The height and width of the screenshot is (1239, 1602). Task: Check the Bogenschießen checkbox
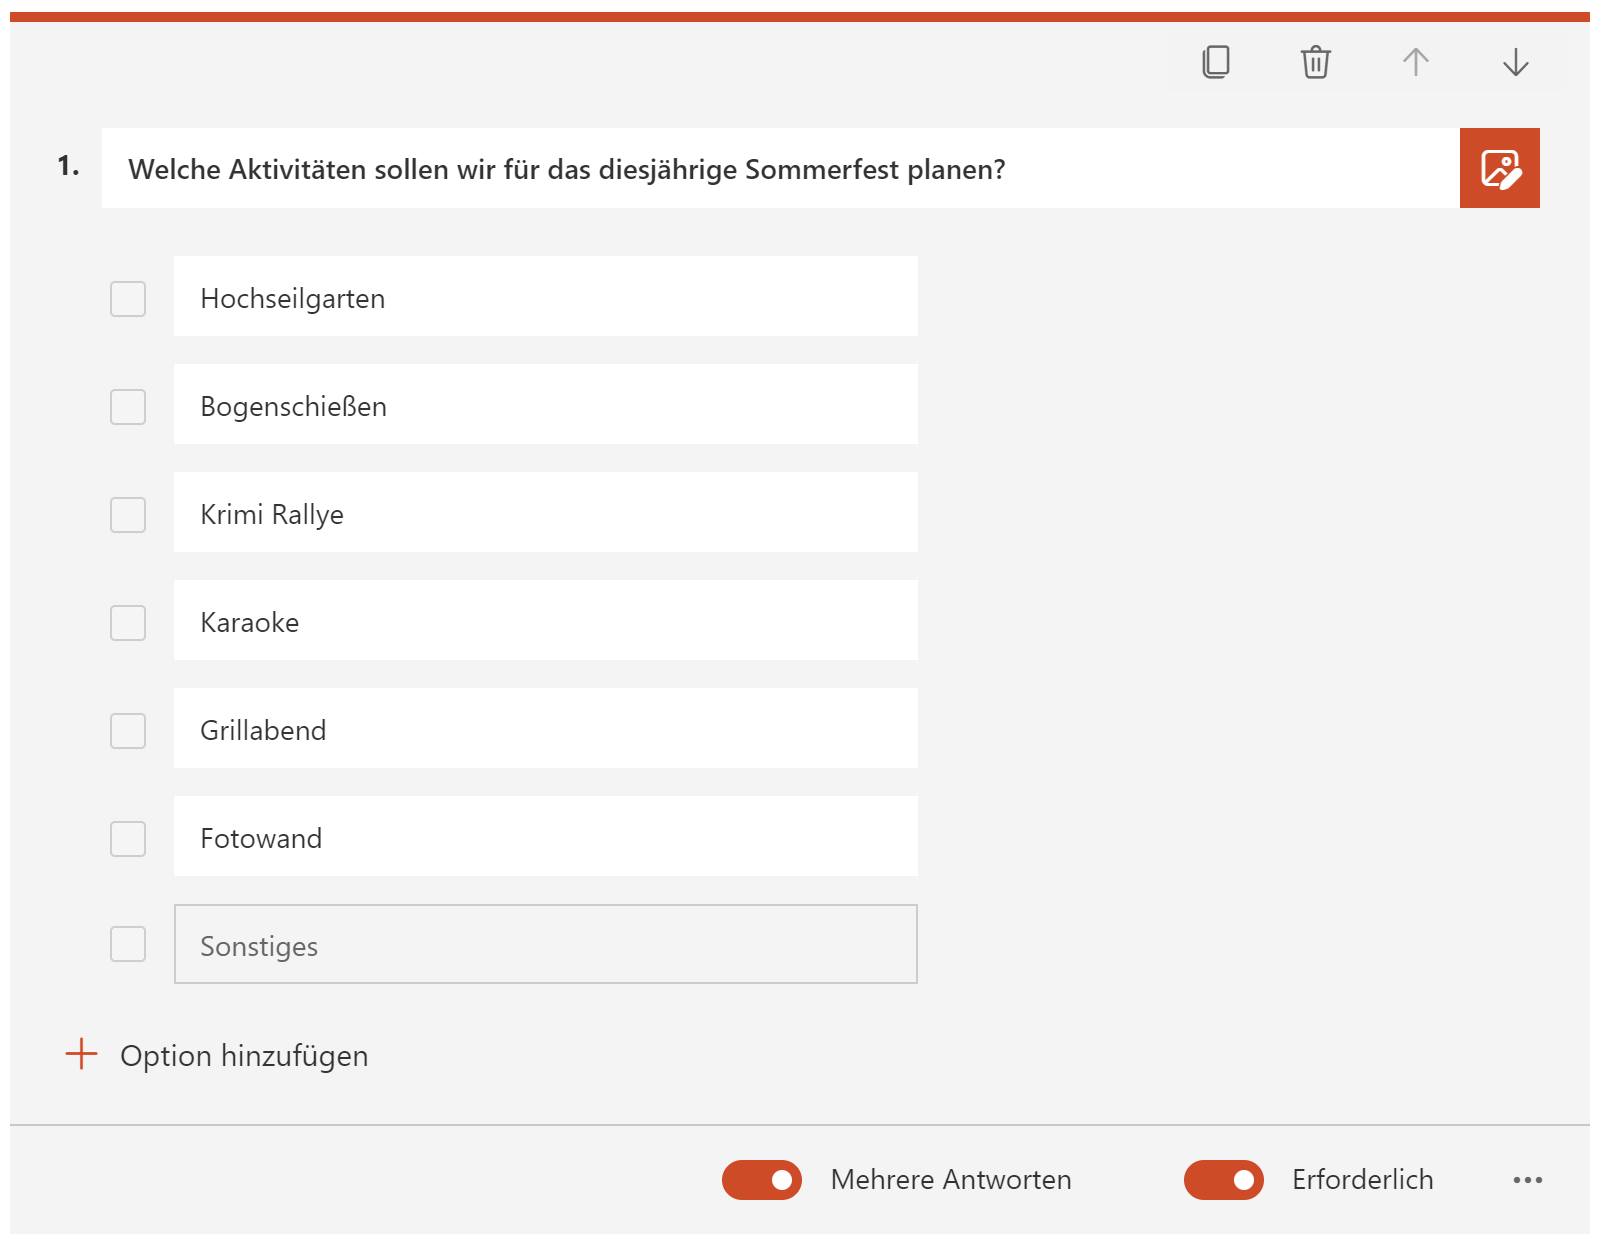tap(127, 406)
